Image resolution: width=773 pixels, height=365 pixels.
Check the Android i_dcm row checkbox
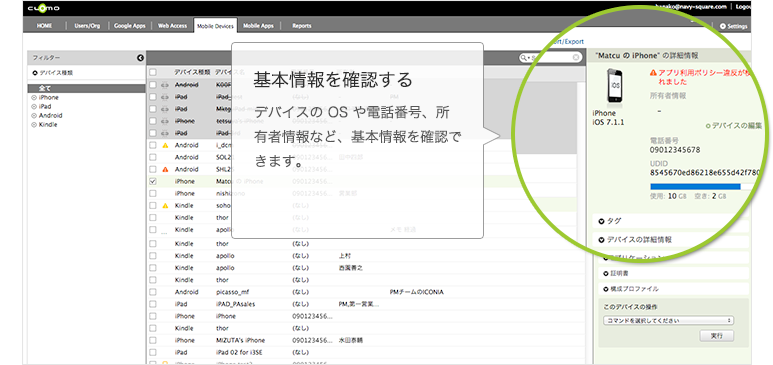click(153, 145)
